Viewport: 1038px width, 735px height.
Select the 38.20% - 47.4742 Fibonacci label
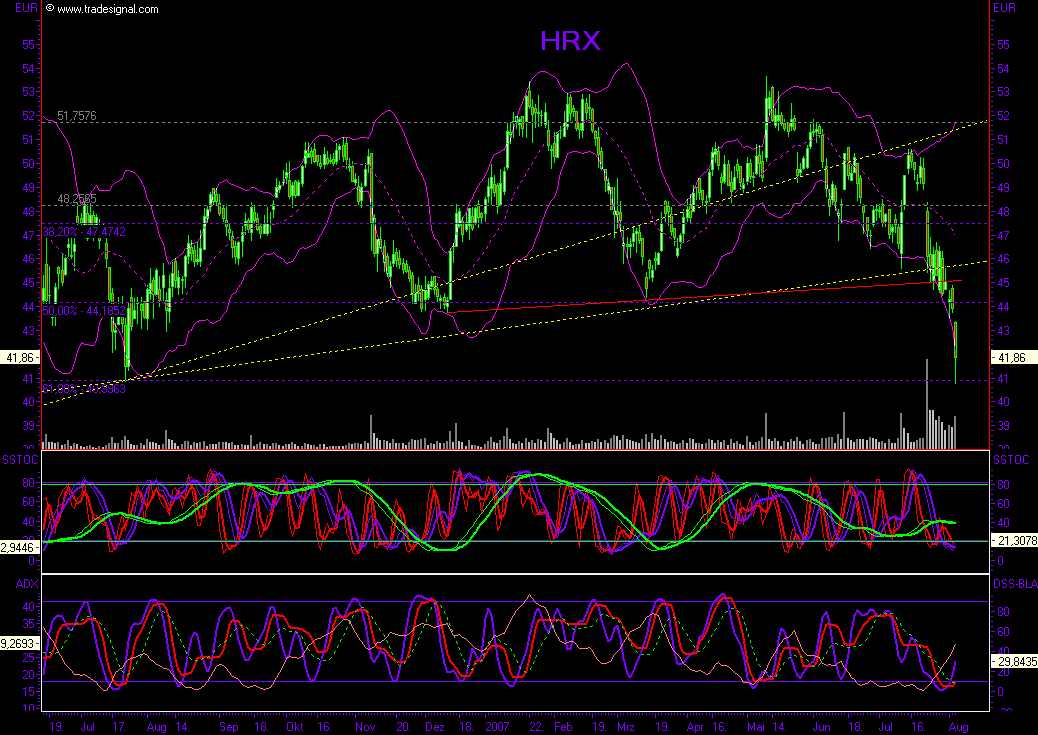86,231
